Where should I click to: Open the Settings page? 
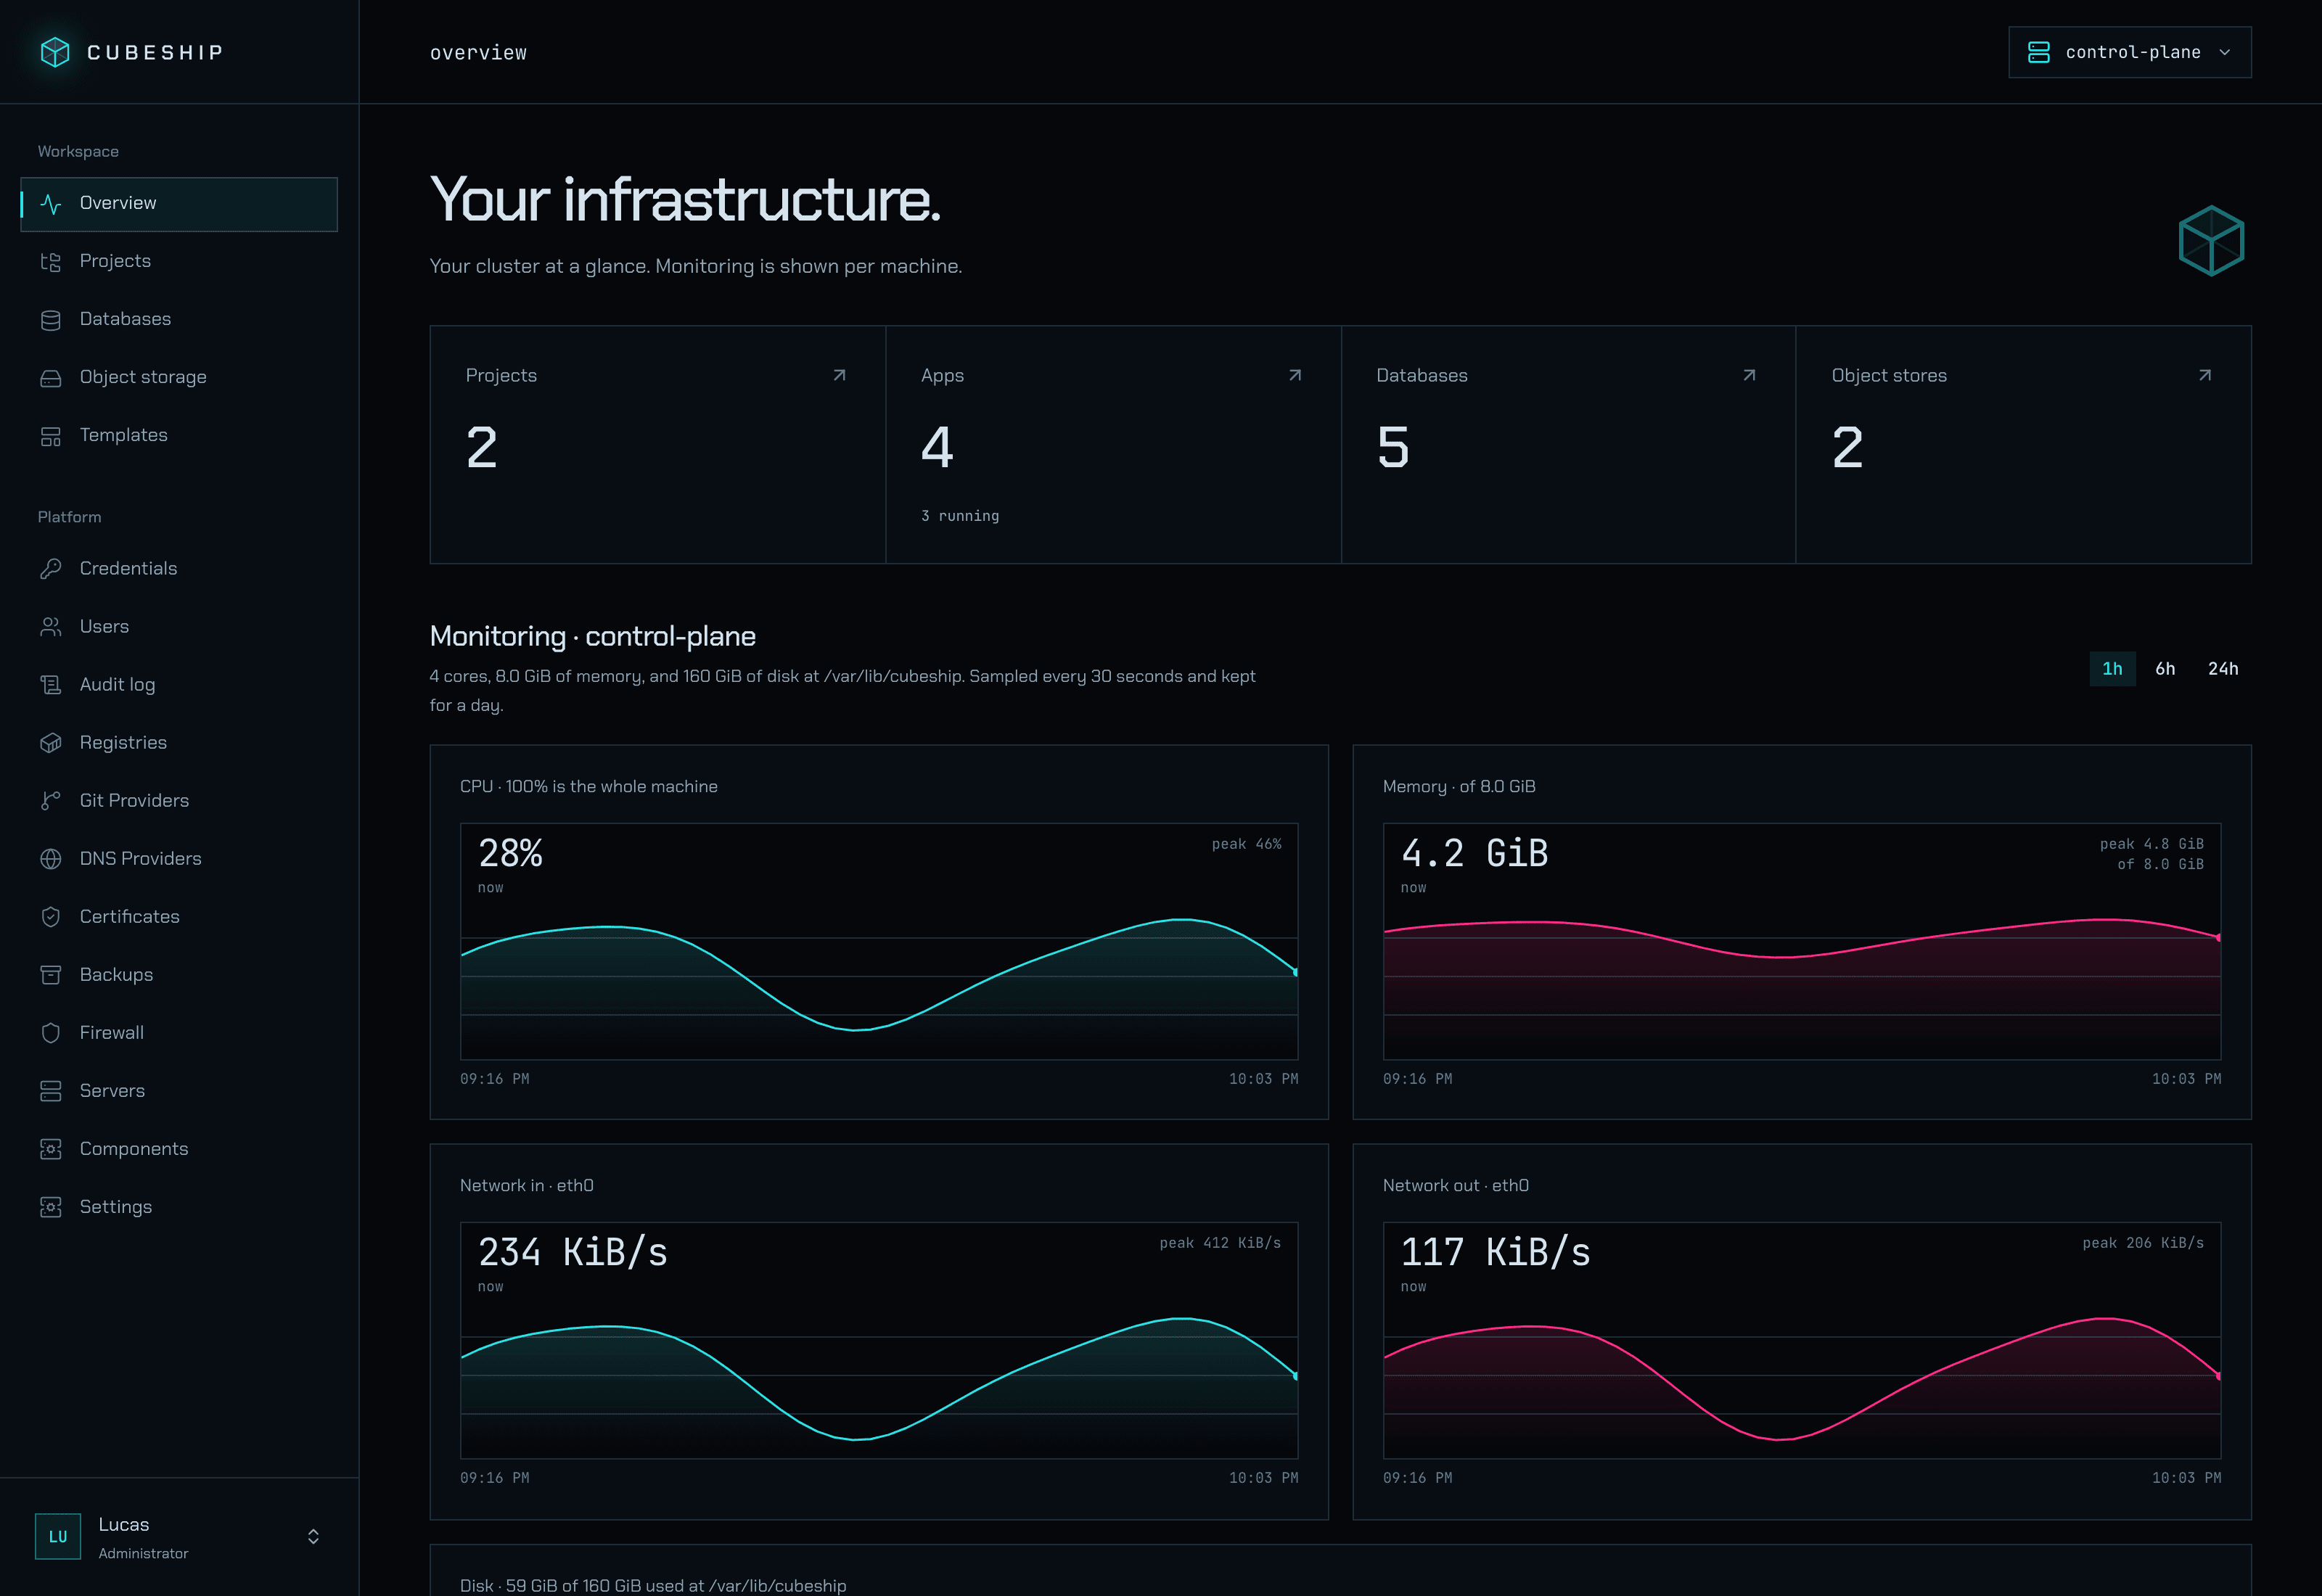pyautogui.click(x=179, y=1207)
